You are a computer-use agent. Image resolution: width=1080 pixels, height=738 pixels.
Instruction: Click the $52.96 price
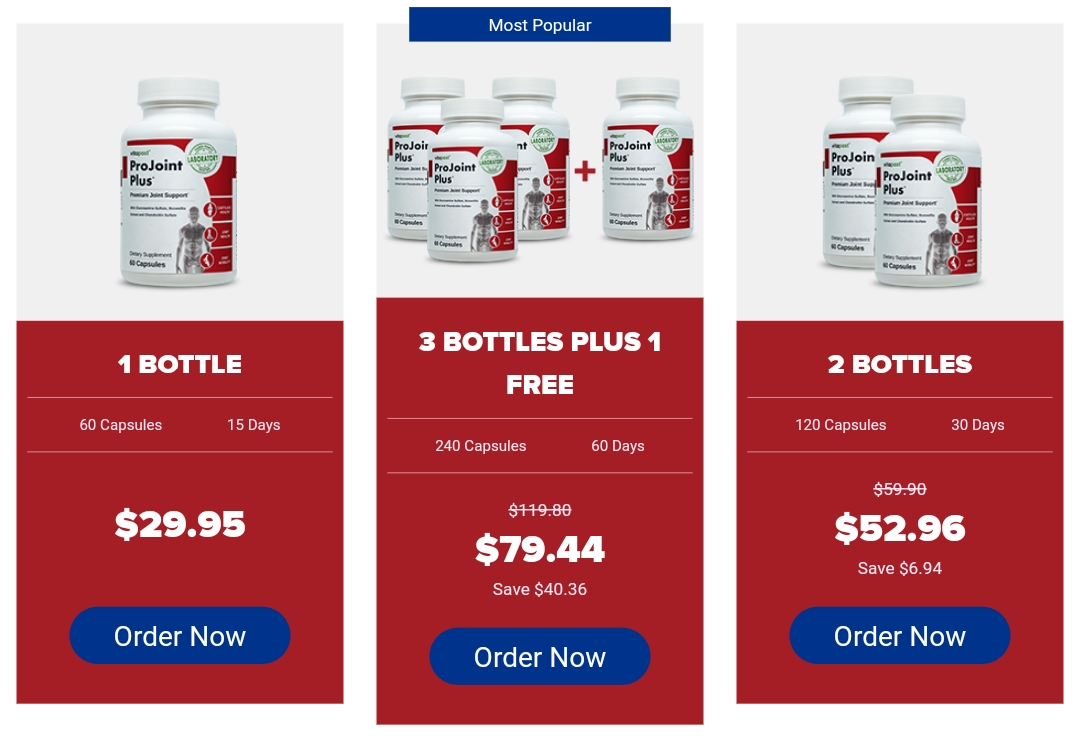tap(900, 529)
